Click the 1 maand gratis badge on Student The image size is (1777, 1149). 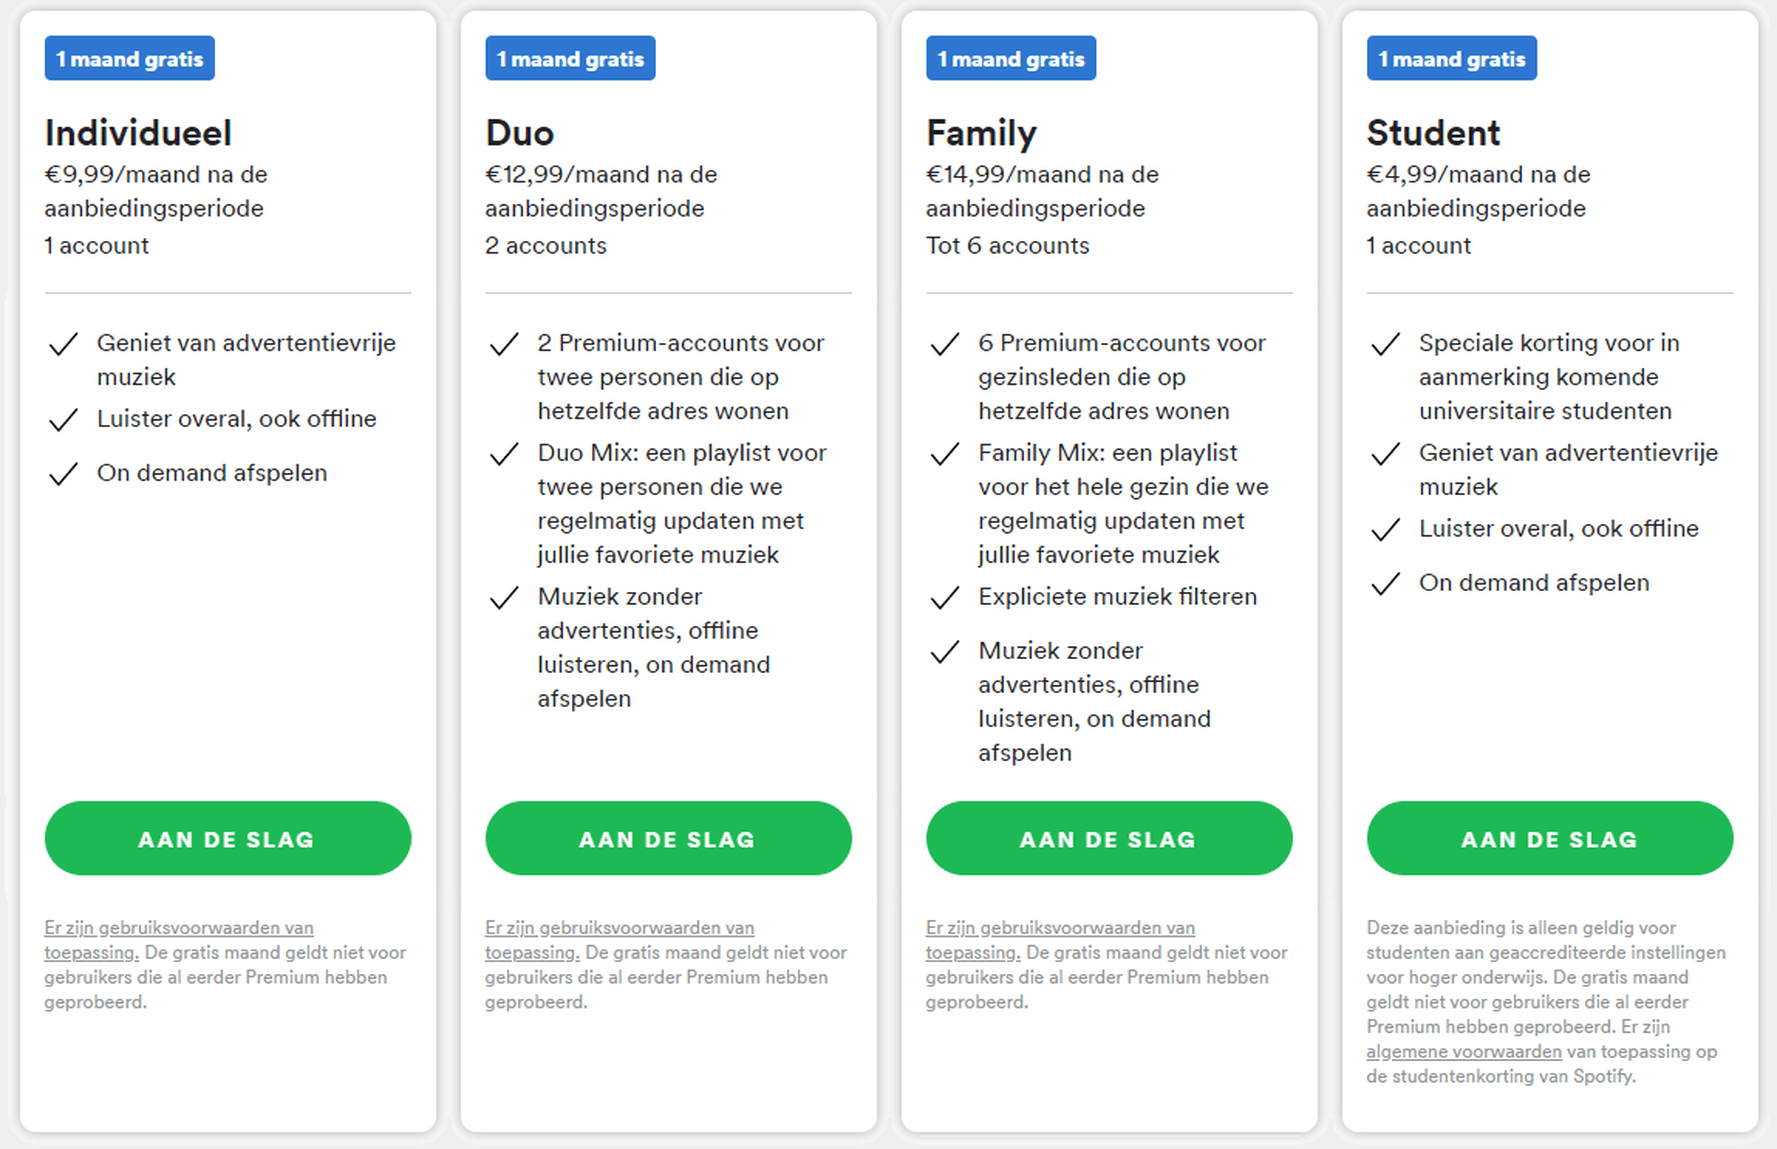(x=1452, y=58)
